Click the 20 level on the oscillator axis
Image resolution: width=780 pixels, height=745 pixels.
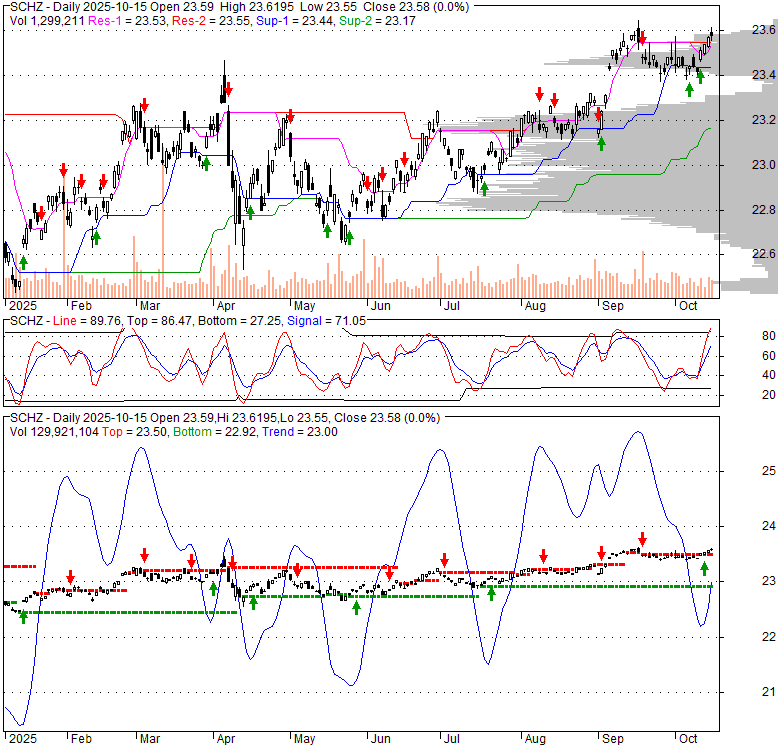click(x=769, y=395)
